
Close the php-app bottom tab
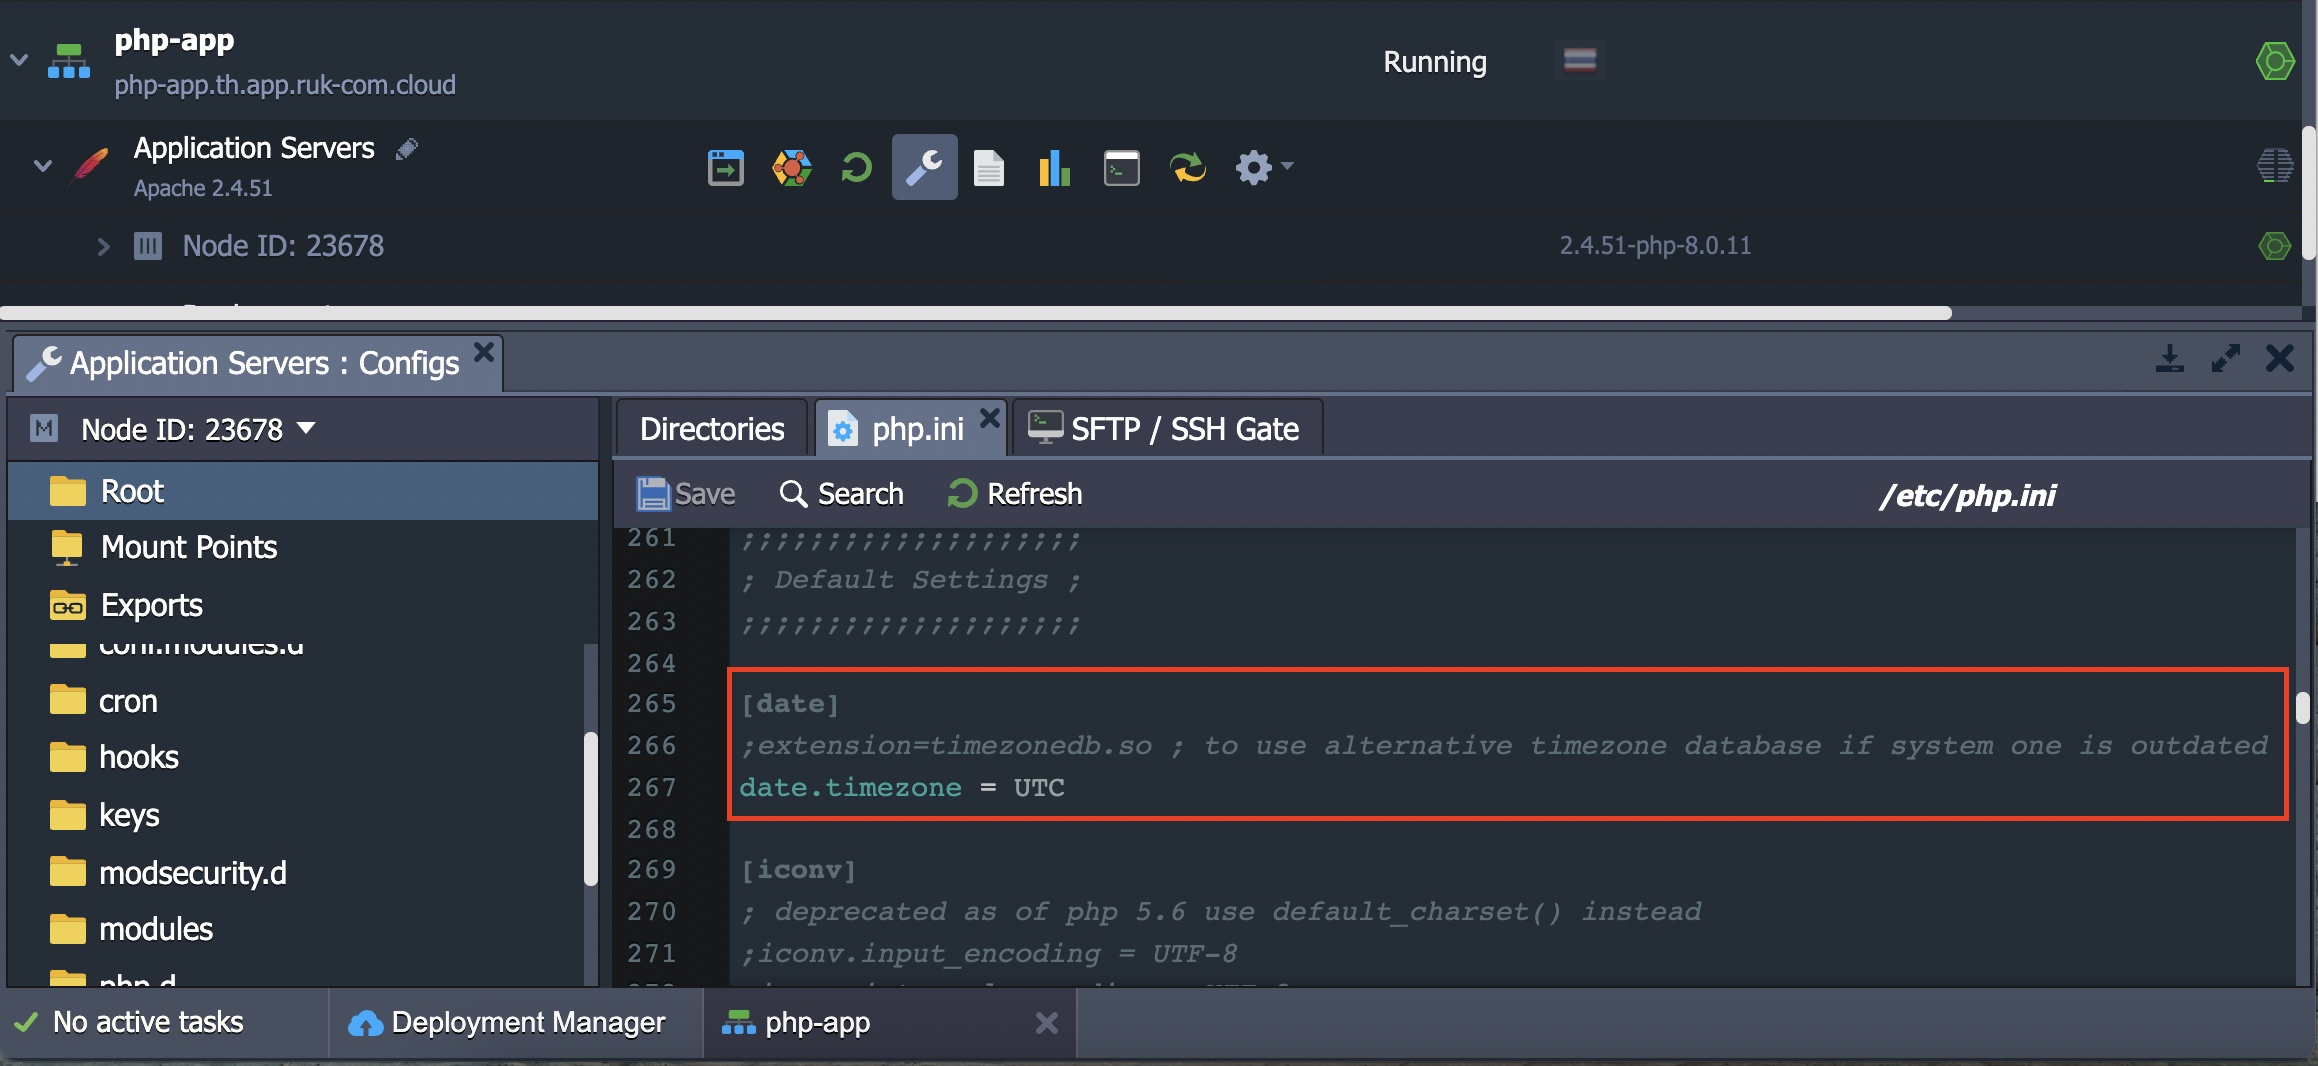click(1046, 1022)
